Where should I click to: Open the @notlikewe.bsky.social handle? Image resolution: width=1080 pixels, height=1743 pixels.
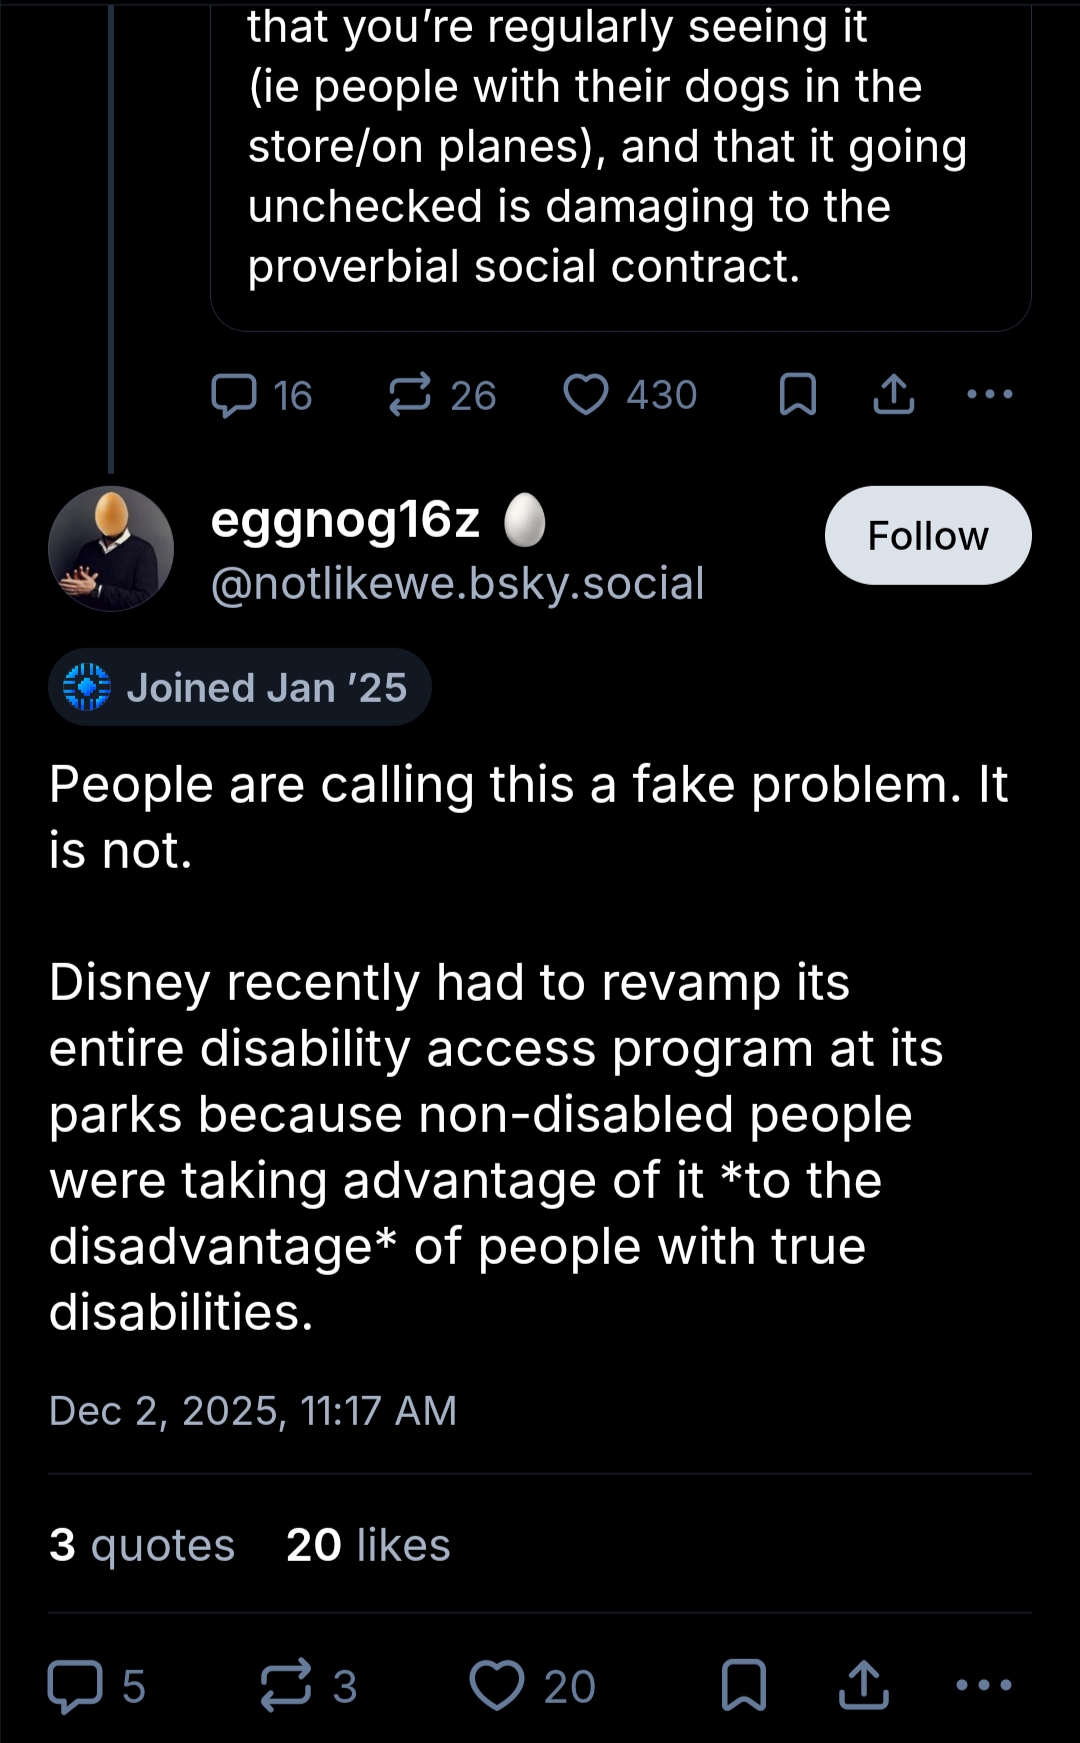tap(457, 584)
